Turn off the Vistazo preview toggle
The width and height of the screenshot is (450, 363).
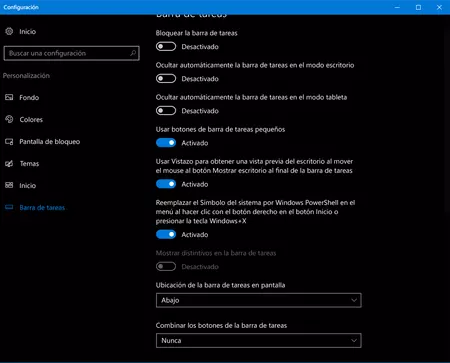tap(166, 184)
